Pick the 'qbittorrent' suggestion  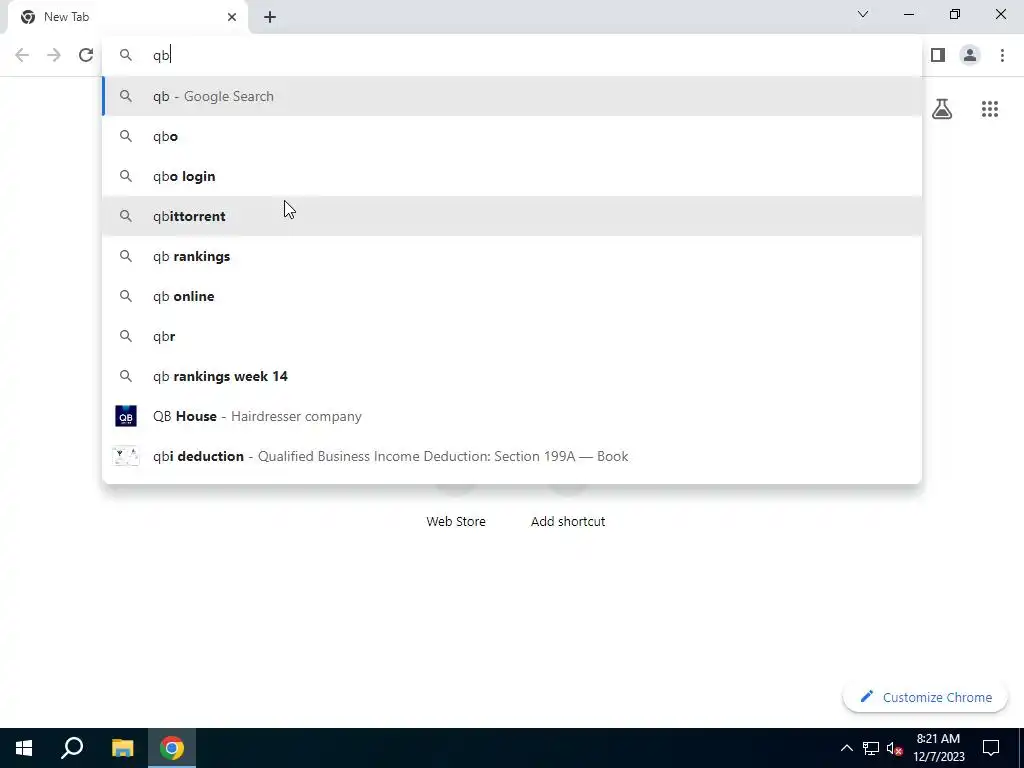point(511,216)
